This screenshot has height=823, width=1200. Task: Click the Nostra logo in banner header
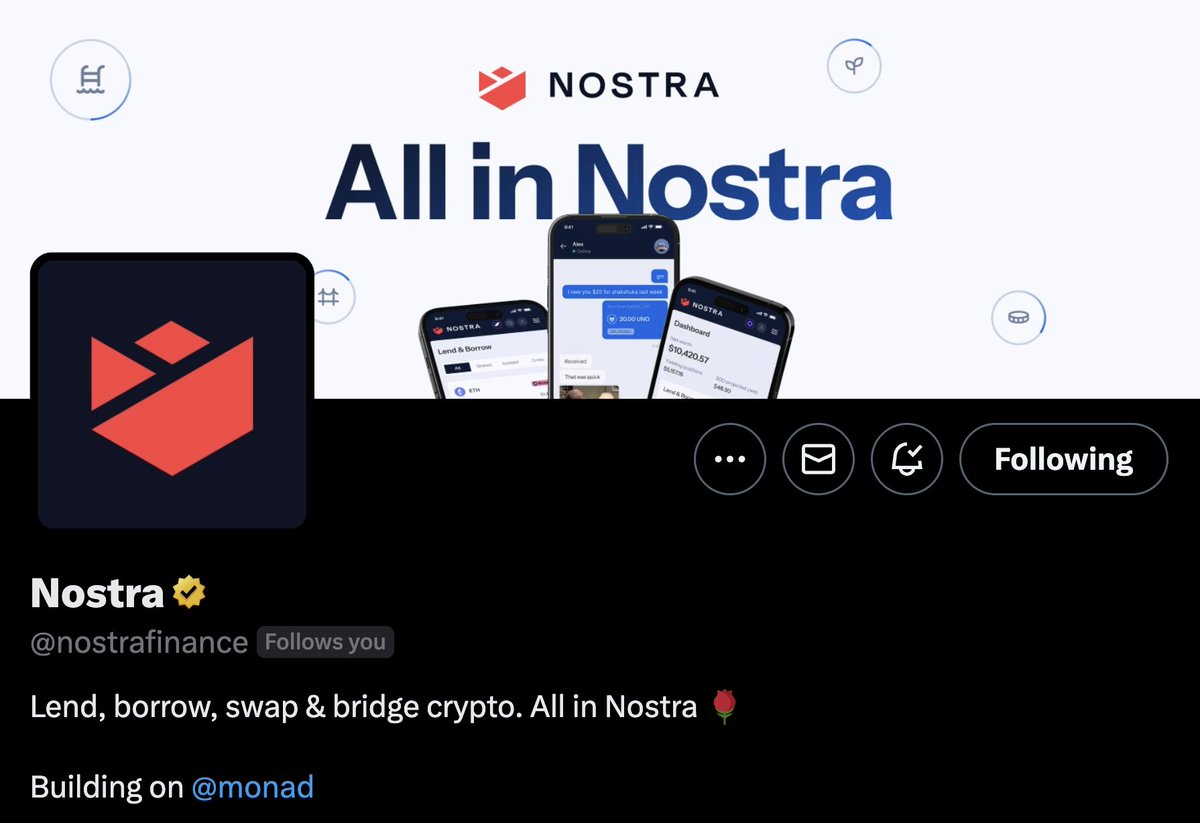click(x=598, y=86)
